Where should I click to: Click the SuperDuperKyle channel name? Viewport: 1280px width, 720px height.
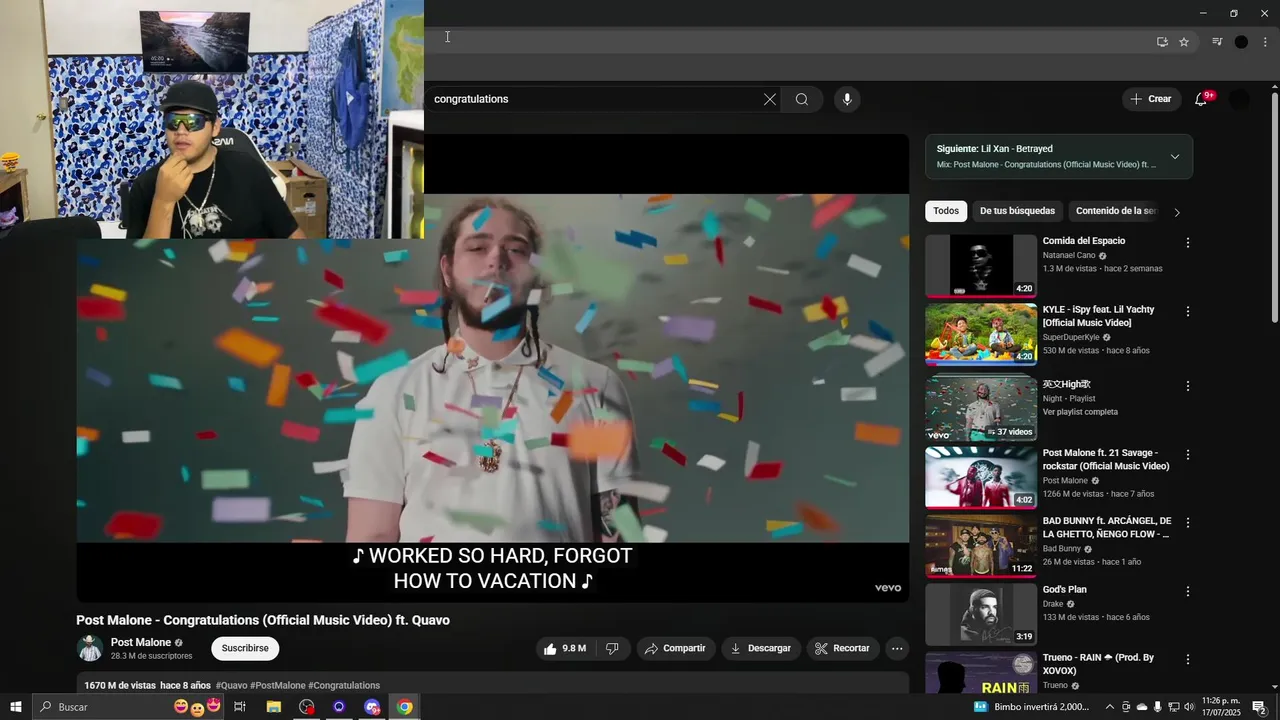click(x=1071, y=337)
